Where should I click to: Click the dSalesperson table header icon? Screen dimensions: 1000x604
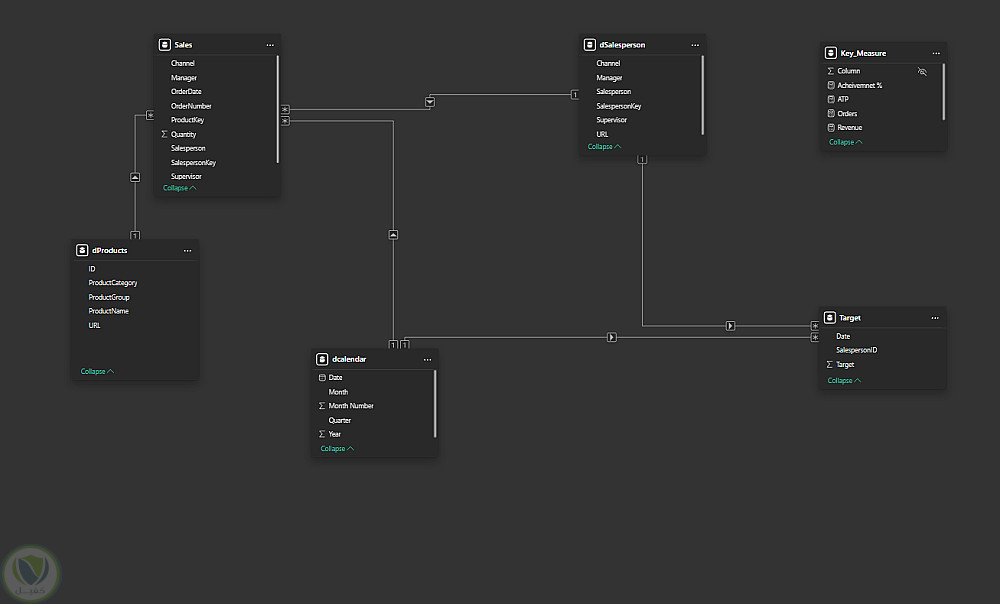coord(589,45)
